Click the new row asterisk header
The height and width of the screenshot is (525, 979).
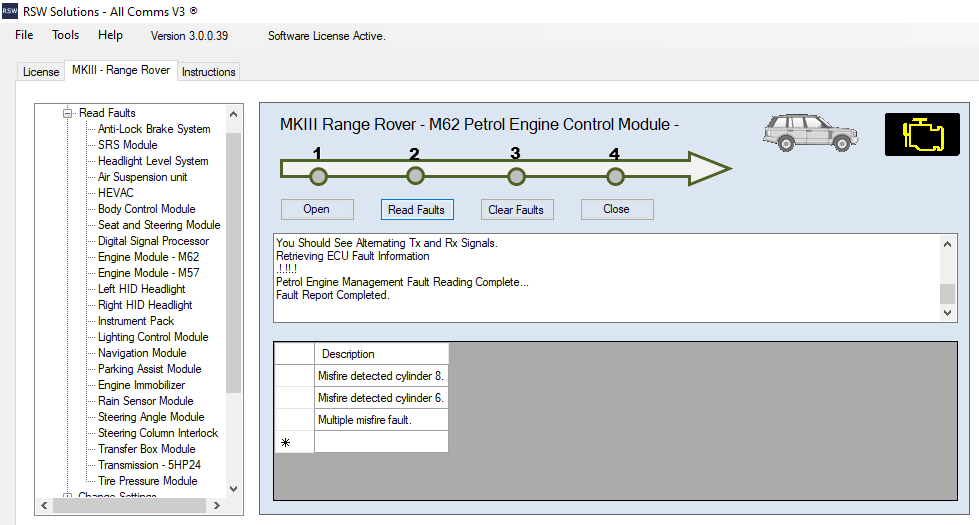[294, 442]
